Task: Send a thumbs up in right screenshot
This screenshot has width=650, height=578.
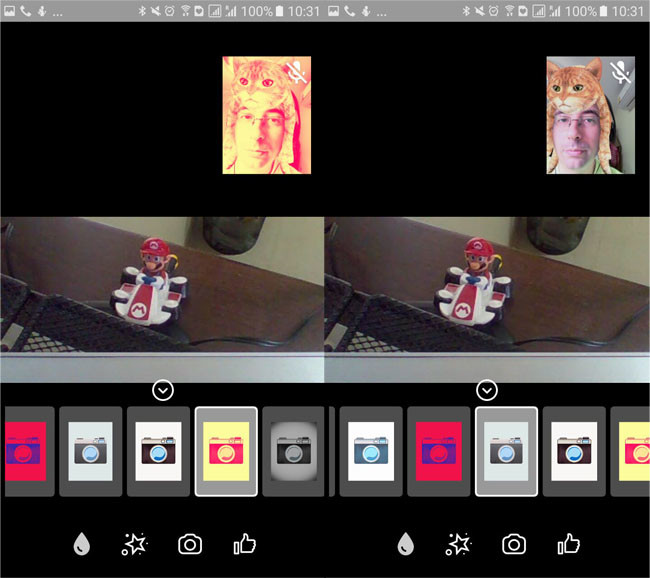Action: click(569, 544)
